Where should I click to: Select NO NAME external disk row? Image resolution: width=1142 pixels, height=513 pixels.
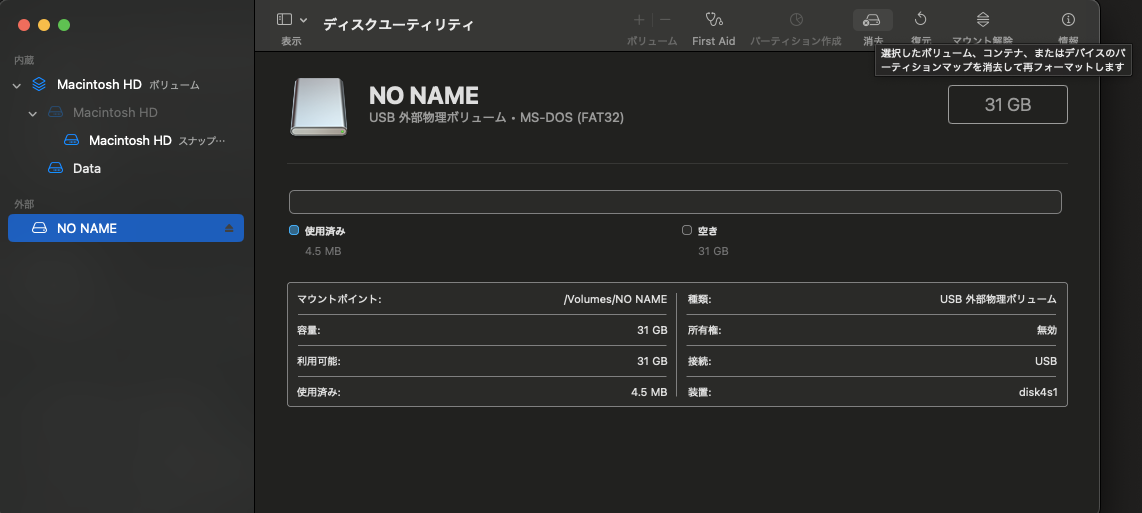point(126,228)
